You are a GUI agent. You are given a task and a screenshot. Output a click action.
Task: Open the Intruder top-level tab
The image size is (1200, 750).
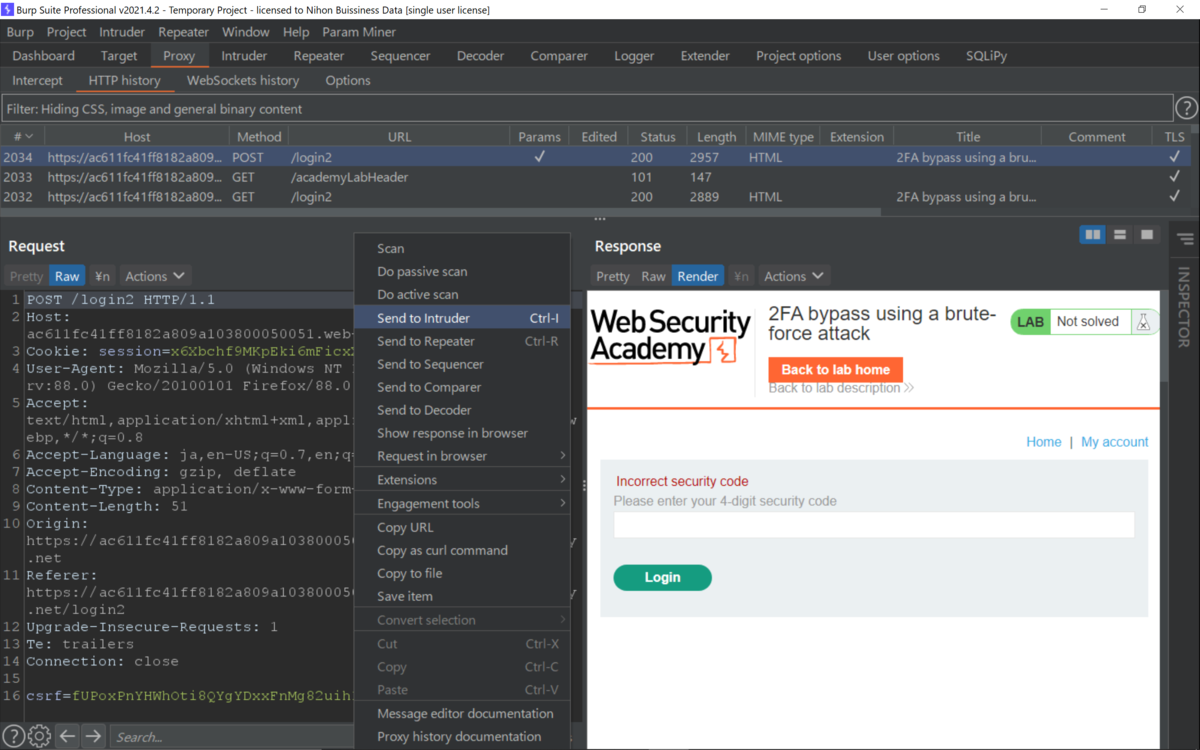[244, 56]
